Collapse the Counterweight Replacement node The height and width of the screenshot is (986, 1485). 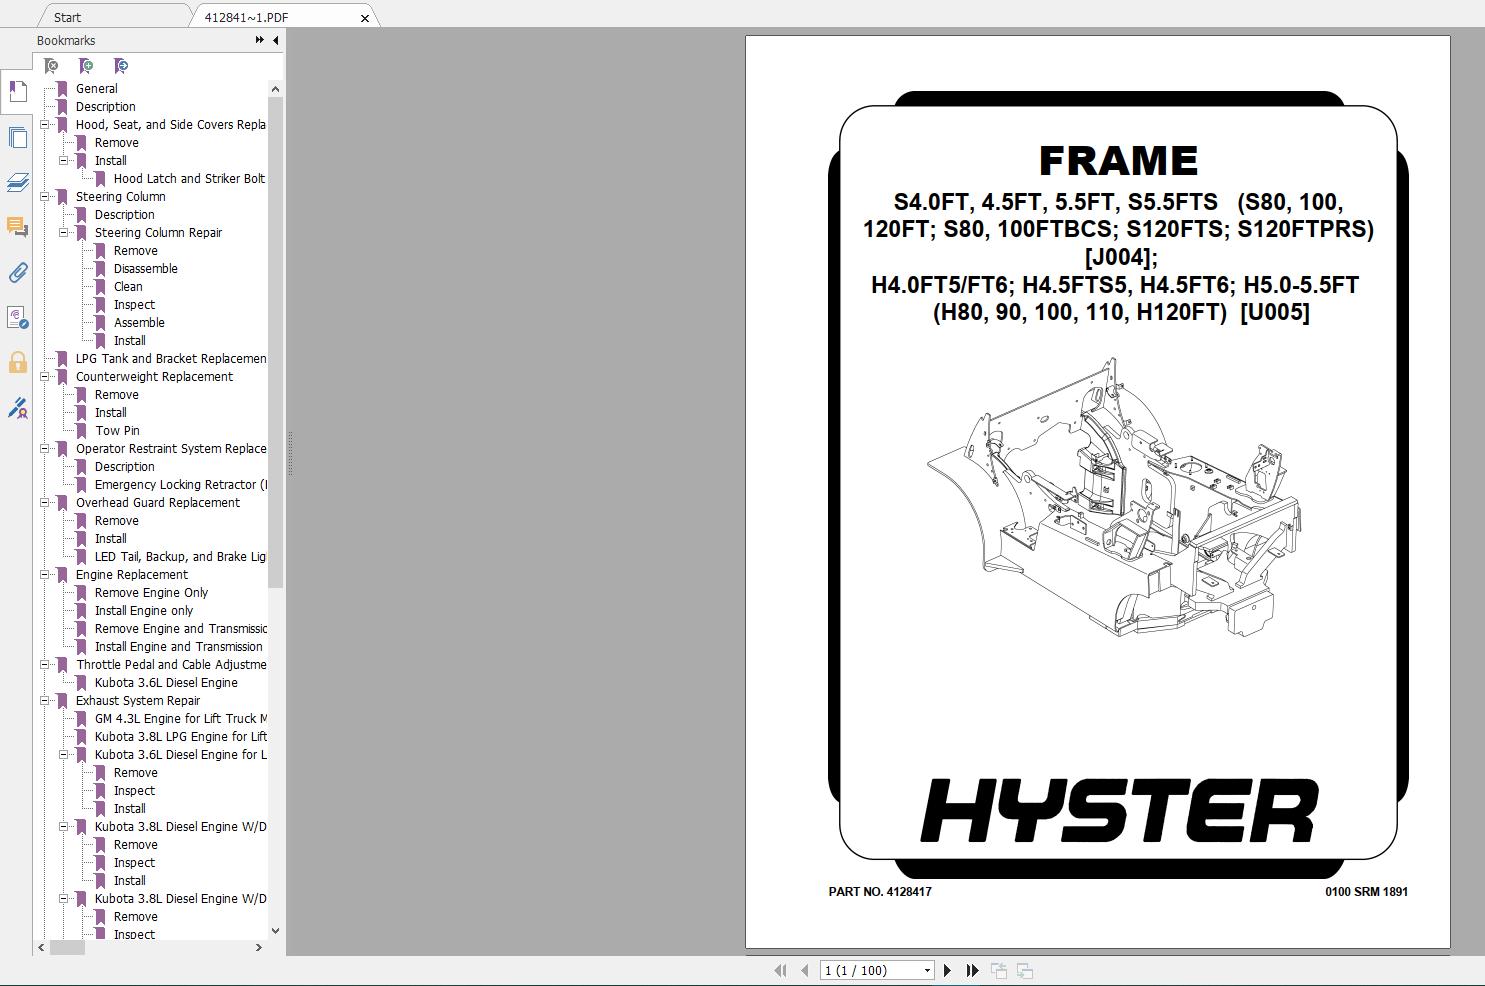(45, 377)
